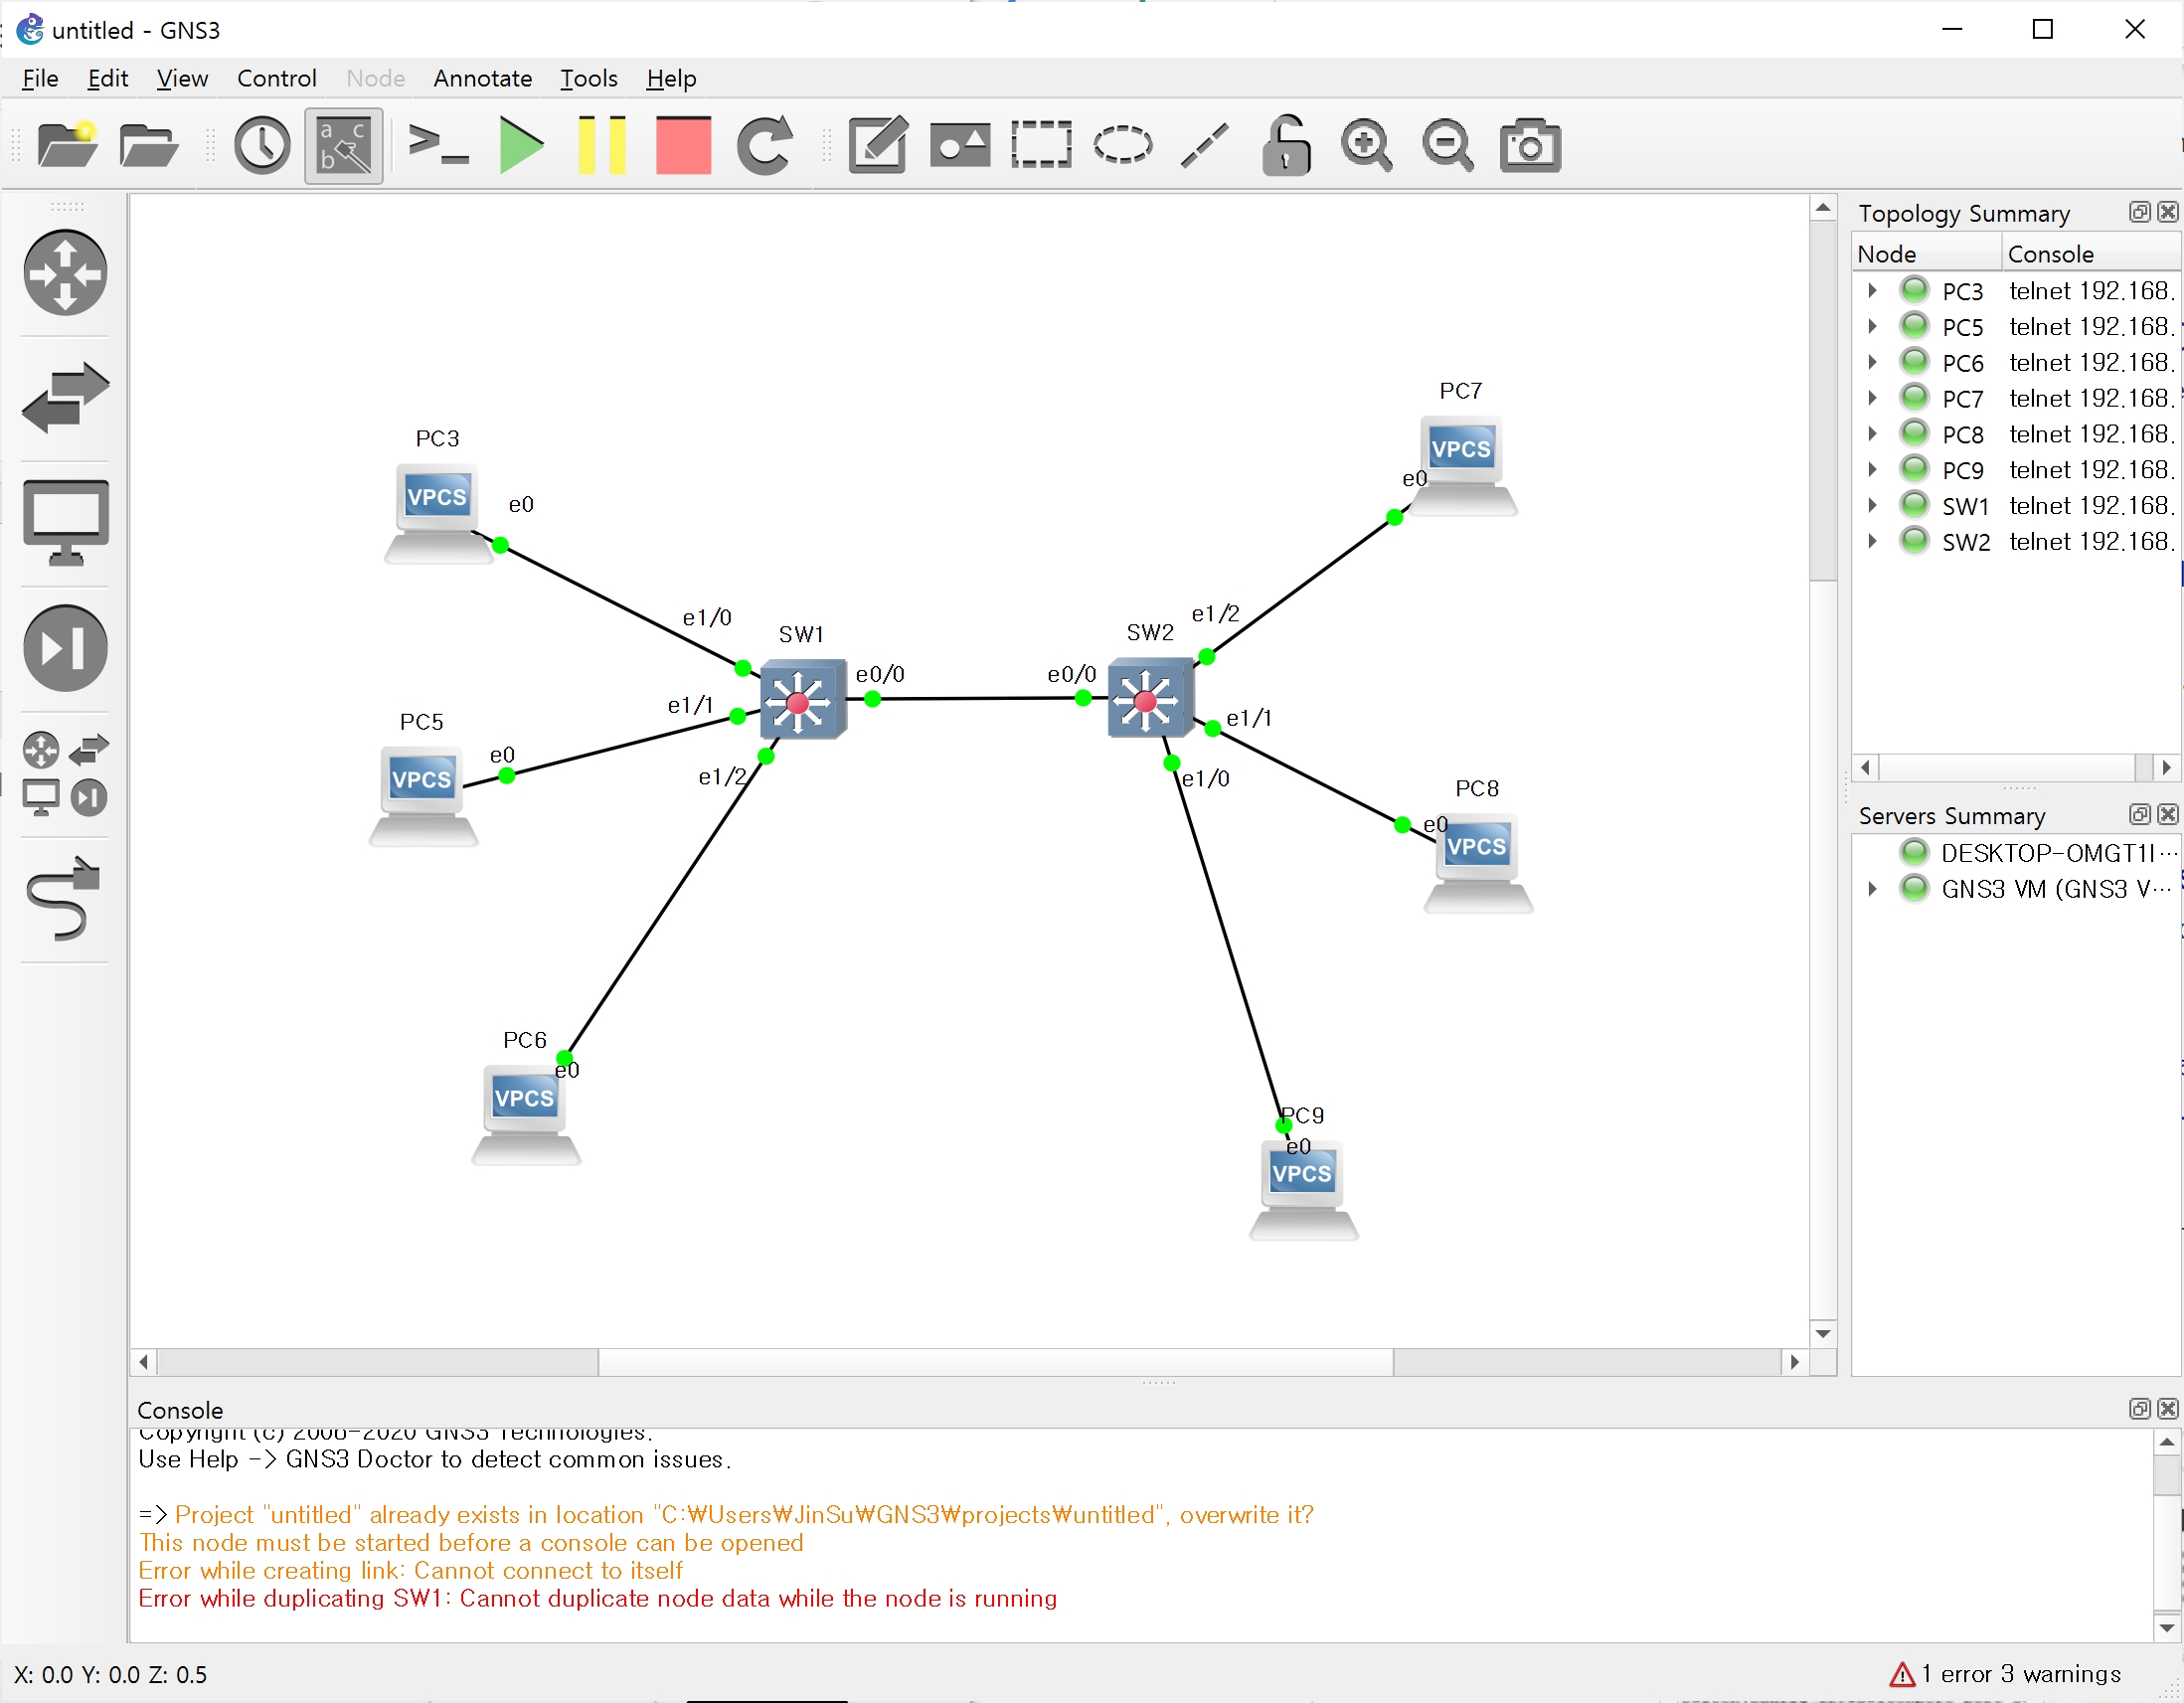Close the Console panel
Image resolution: width=2184 pixels, height=1703 pixels.
point(2167,1409)
